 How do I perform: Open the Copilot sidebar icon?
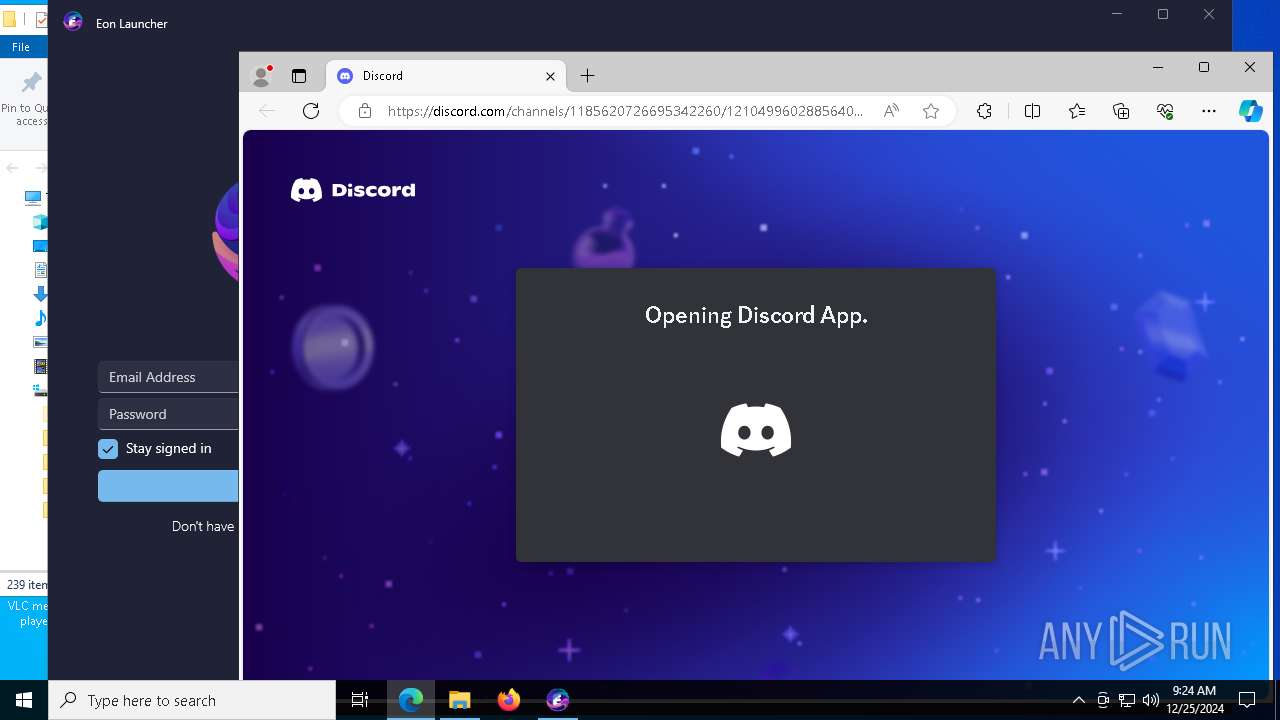(1251, 111)
